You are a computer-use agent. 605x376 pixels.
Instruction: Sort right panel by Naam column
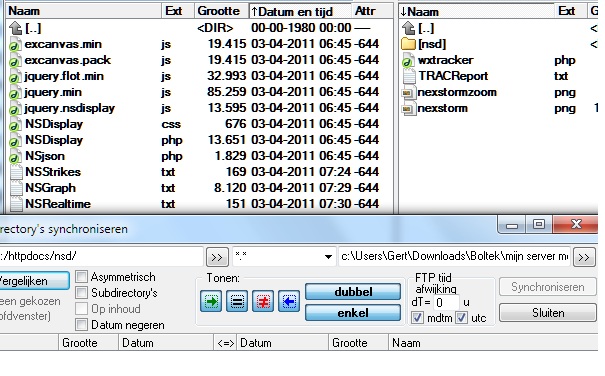click(x=477, y=11)
